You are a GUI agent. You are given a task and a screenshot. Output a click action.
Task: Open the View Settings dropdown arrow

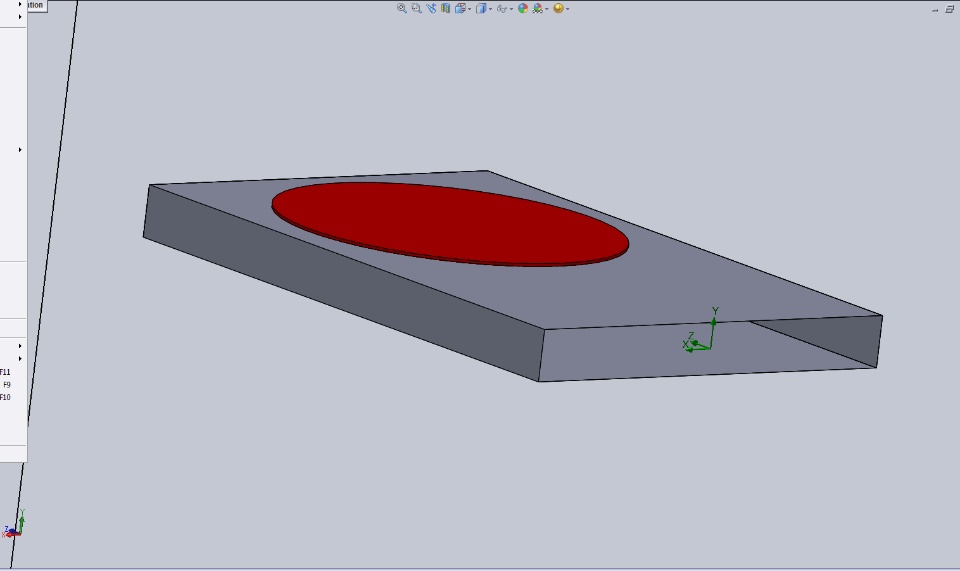[x=568, y=9]
